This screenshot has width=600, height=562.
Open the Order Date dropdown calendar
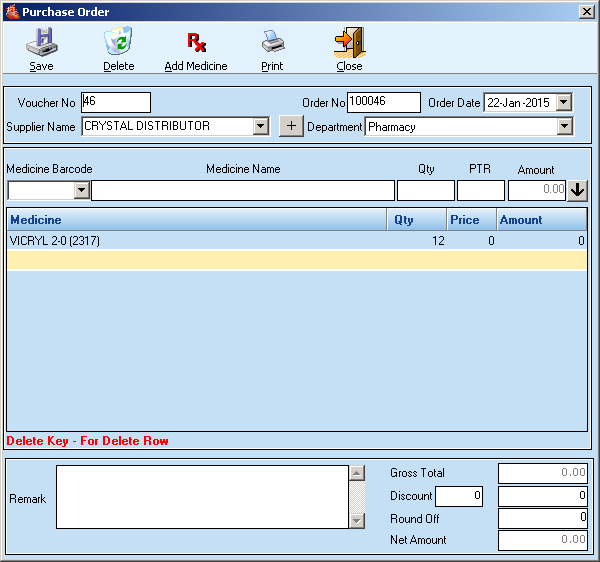pos(563,102)
